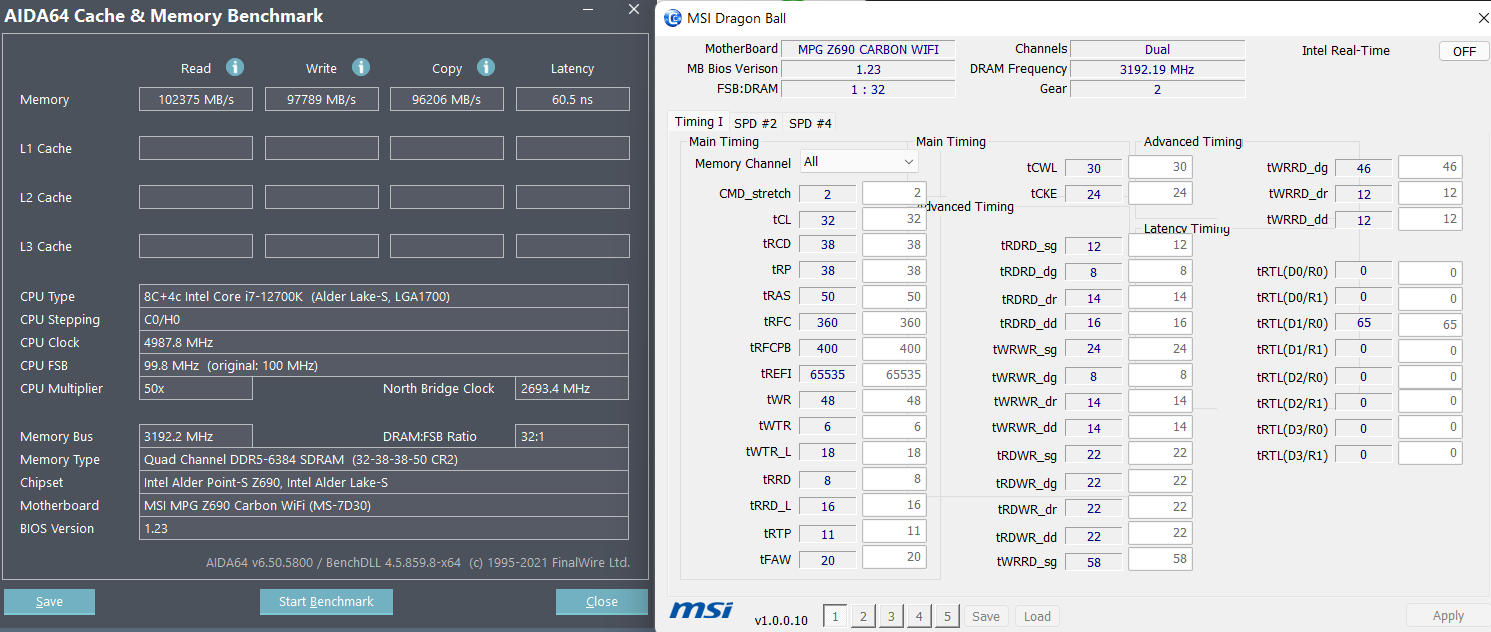This screenshot has width=1491, height=632.
Task: Click the tRTL(D1/R0) input field
Action: tap(1430, 325)
